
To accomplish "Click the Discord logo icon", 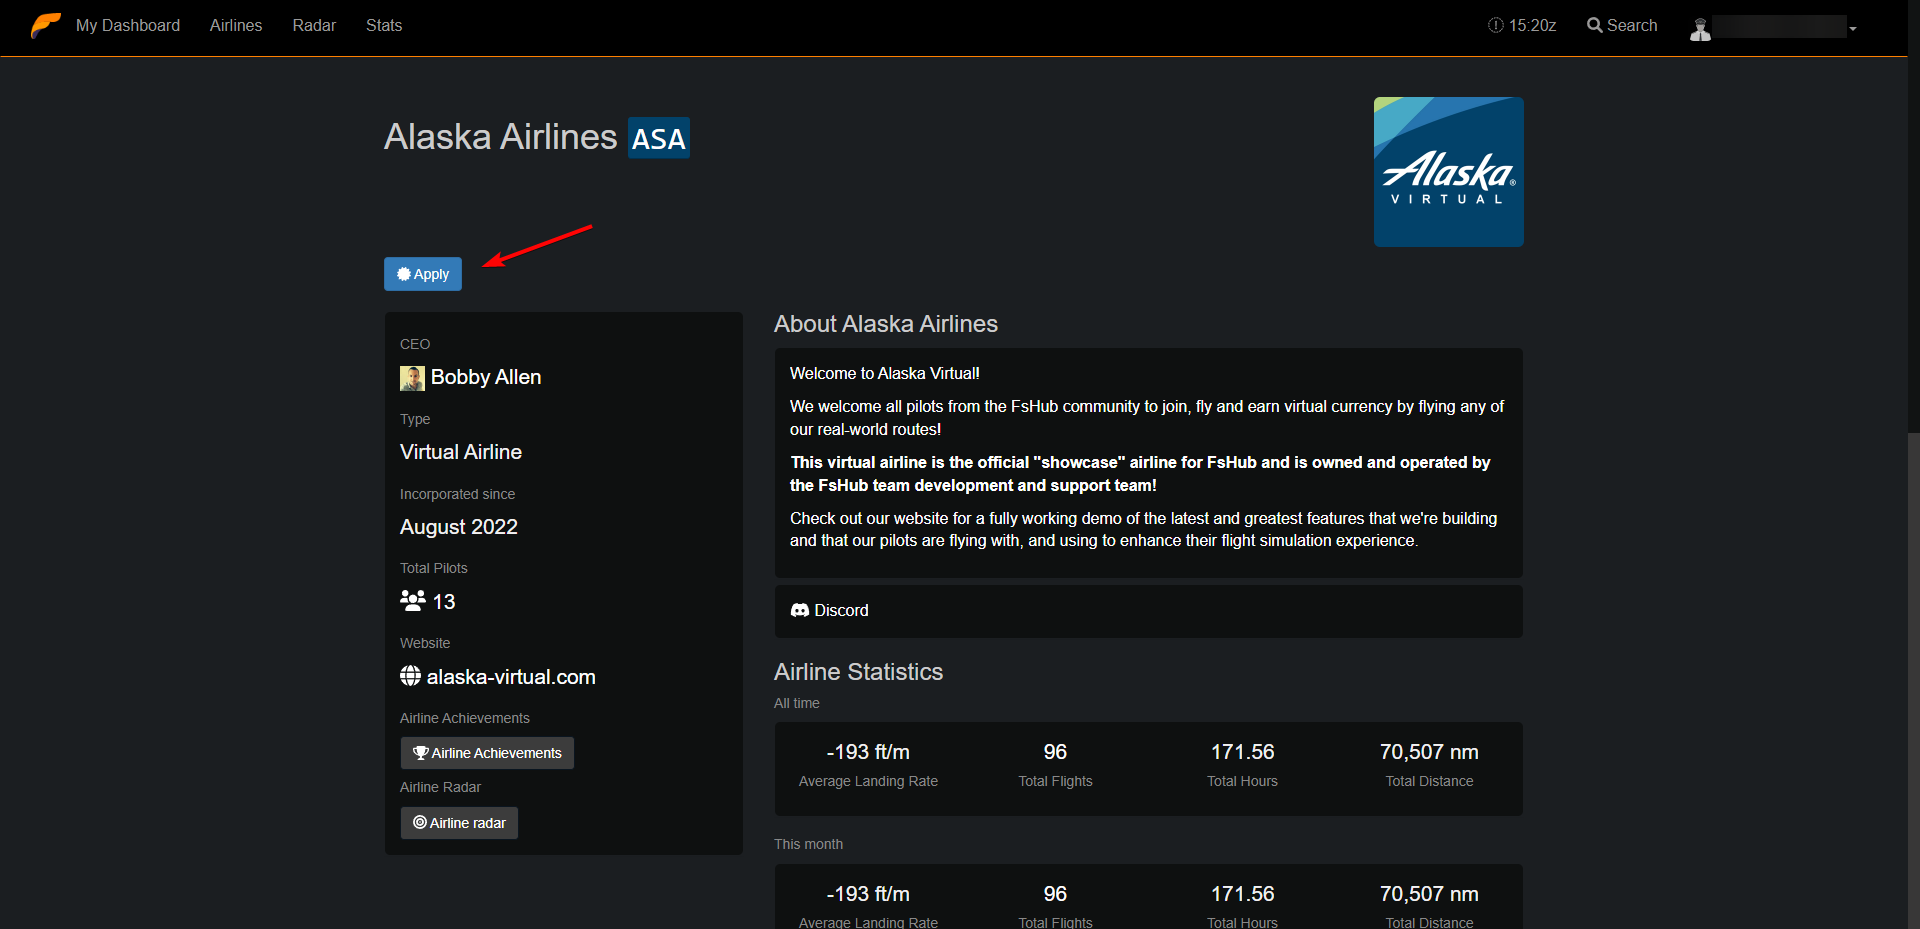I will [x=800, y=610].
